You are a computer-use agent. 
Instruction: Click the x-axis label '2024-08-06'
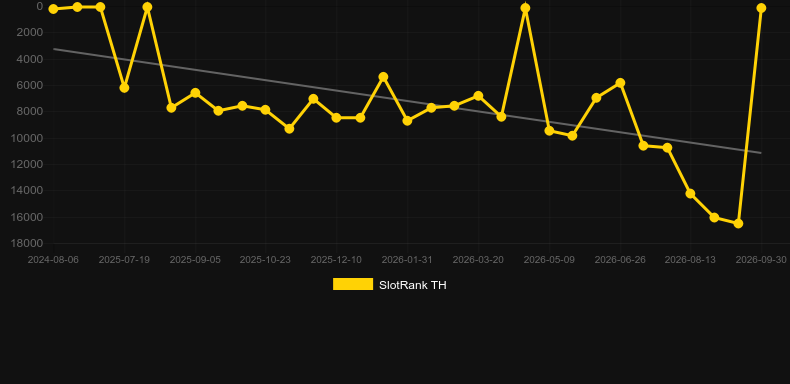pyautogui.click(x=53, y=260)
